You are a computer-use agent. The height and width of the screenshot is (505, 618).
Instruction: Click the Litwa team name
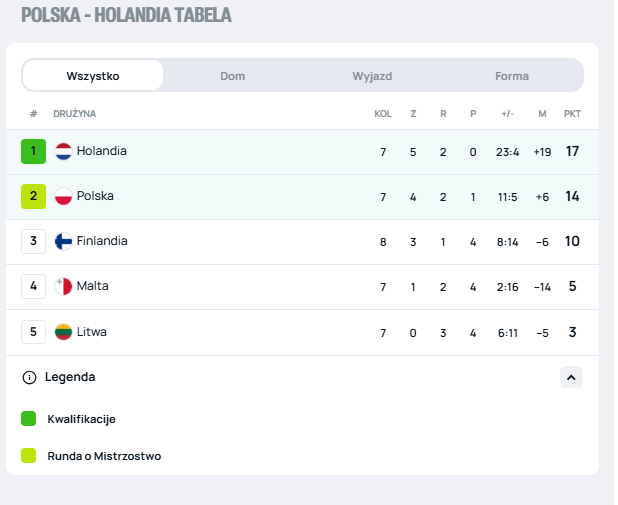(92, 332)
